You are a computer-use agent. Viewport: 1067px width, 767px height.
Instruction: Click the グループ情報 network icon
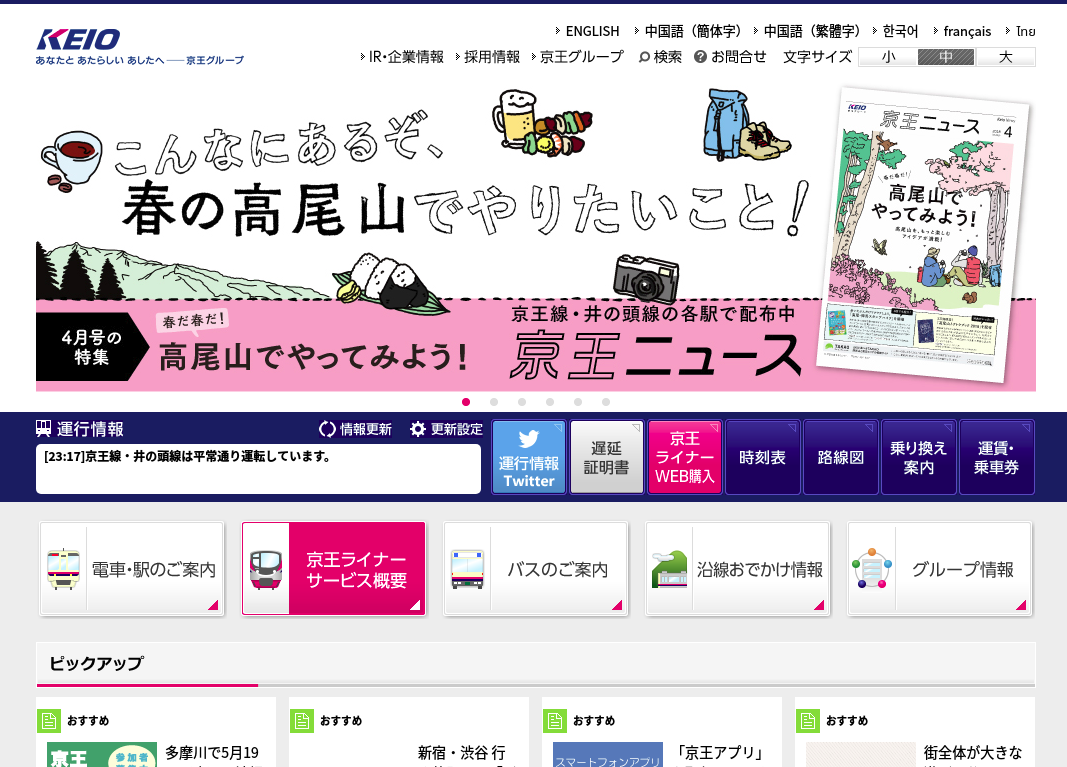(872, 568)
